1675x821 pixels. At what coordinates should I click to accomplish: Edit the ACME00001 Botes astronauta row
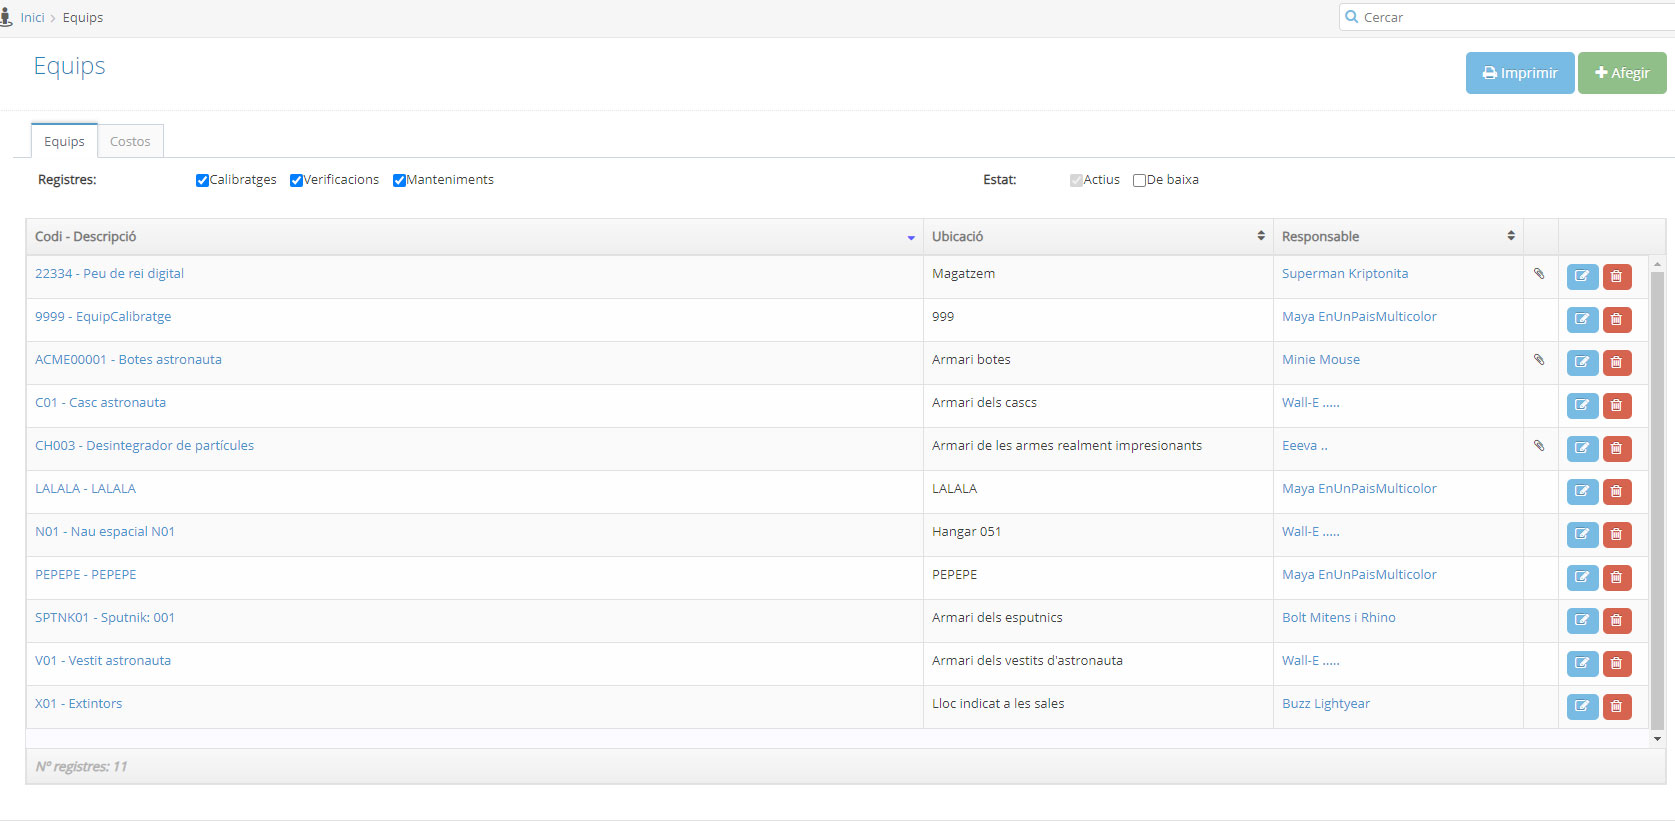(x=1582, y=363)
